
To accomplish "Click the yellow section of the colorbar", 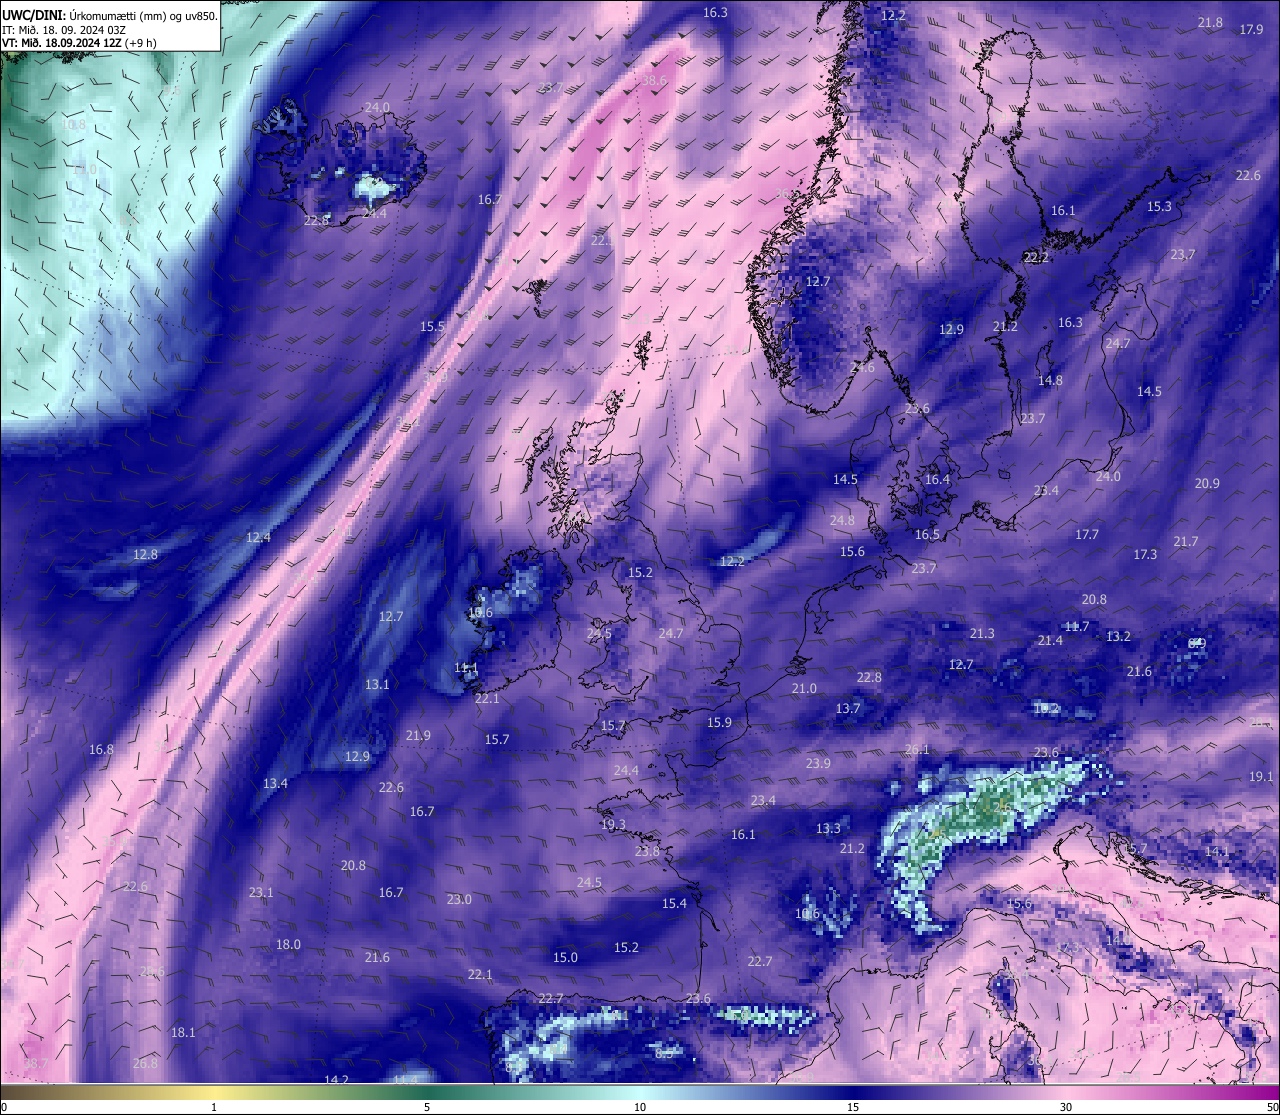I will tap(215, 1092).
